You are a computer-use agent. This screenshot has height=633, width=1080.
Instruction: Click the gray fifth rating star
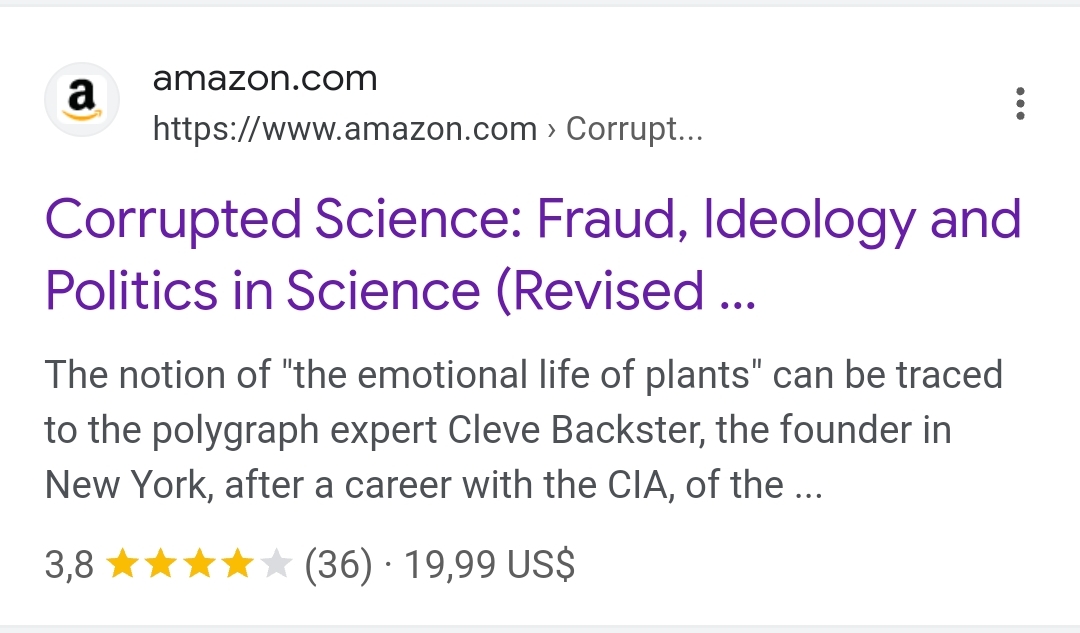click(275, 566)
